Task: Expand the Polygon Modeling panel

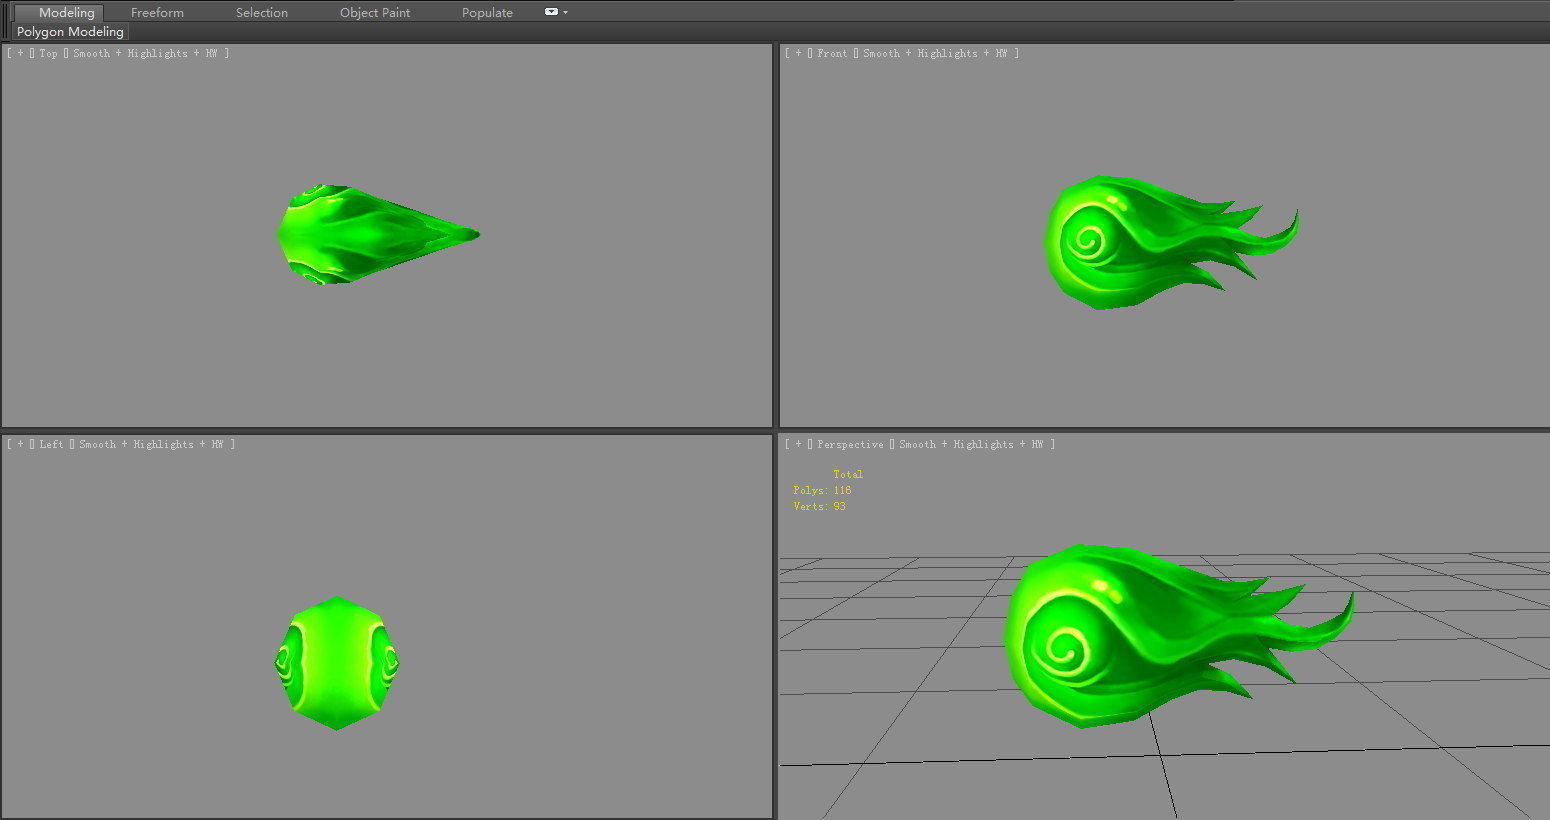Action: (70, 32)
